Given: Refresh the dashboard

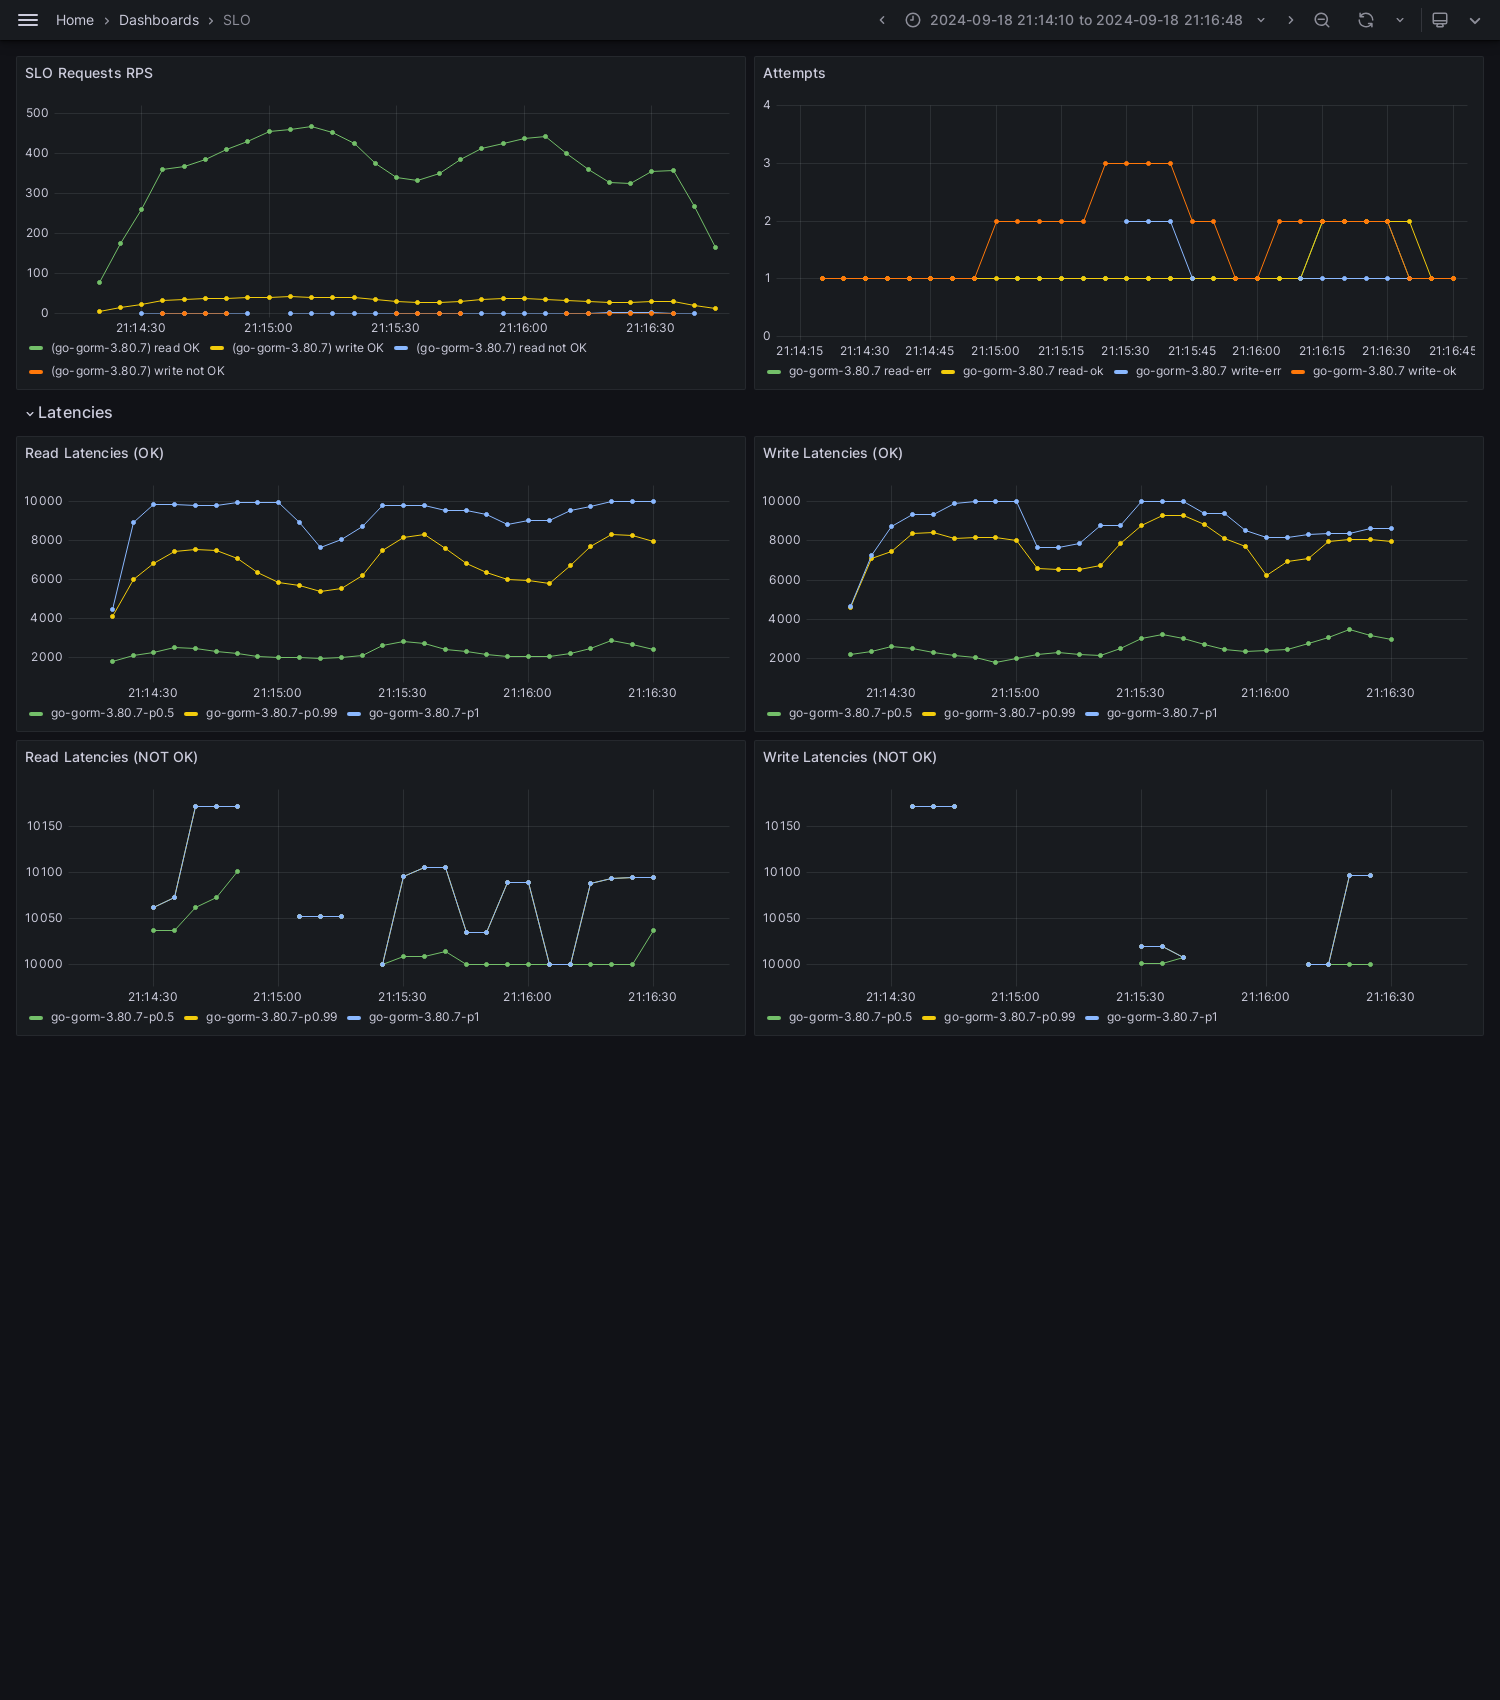Looking at the screenshot, I should 1366,20.
